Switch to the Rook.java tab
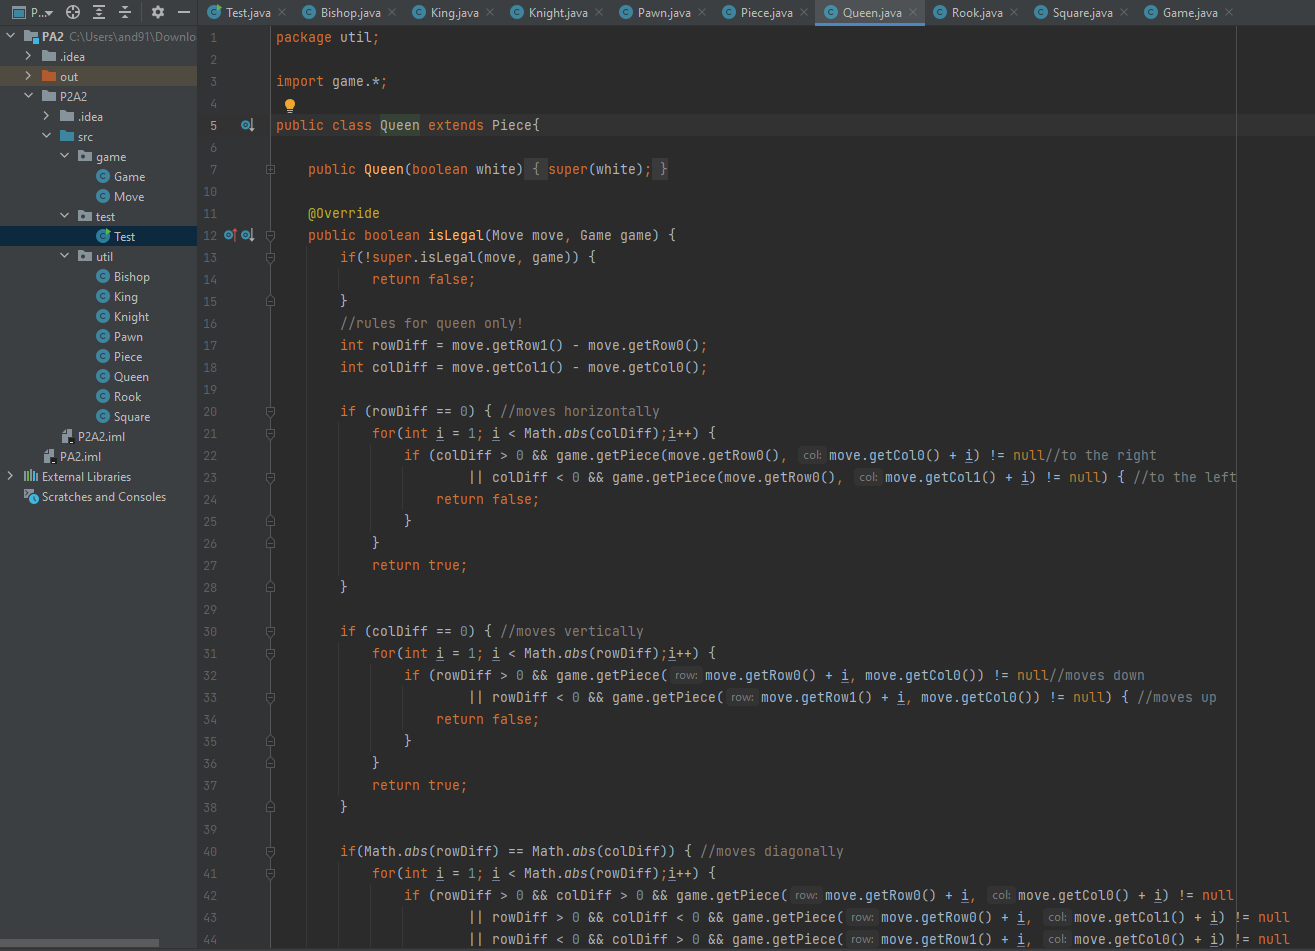 (976, 13)
